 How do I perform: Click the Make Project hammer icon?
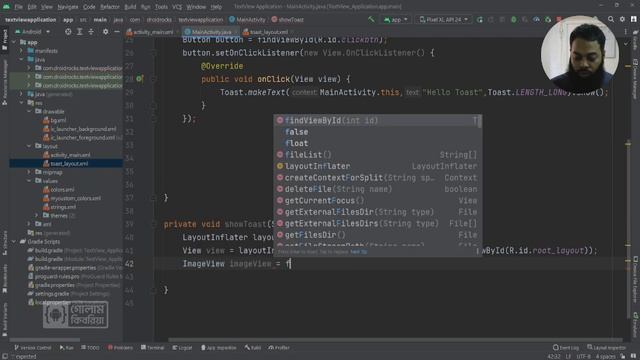(x=371, y=19)
